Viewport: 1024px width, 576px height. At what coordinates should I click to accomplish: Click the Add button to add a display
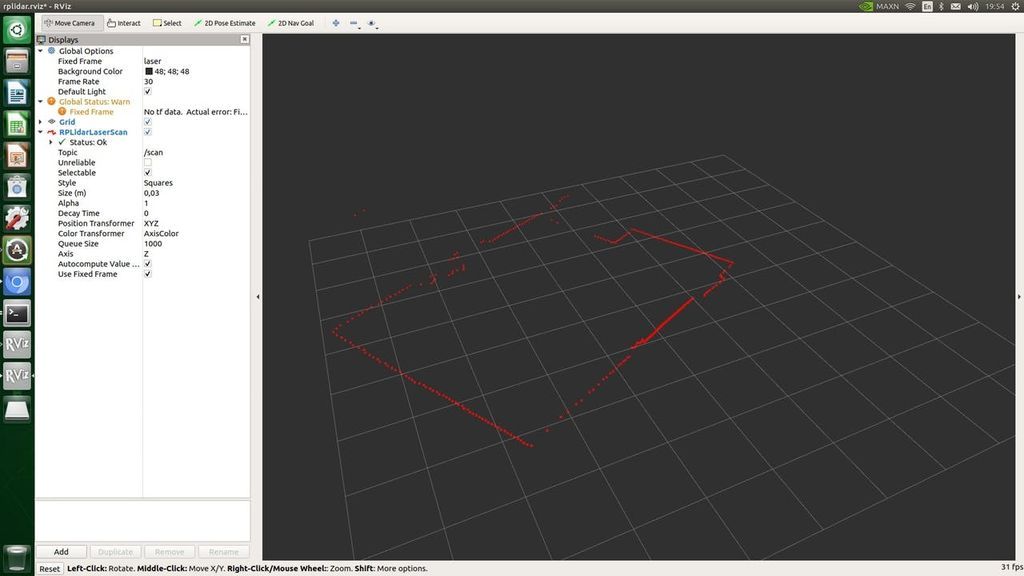coord(61,551)
